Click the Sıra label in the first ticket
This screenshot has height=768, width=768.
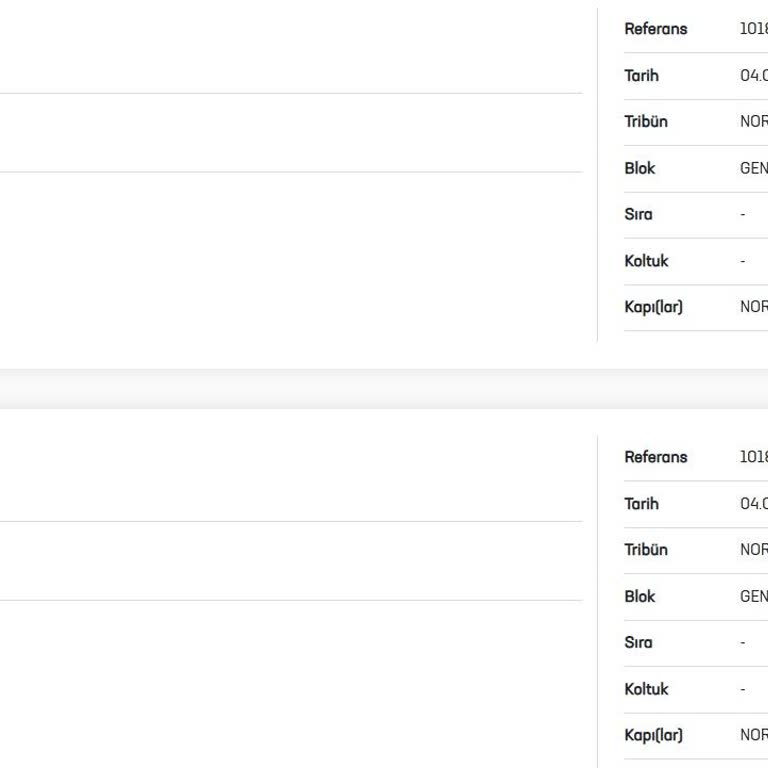click(x=637, y=214)
